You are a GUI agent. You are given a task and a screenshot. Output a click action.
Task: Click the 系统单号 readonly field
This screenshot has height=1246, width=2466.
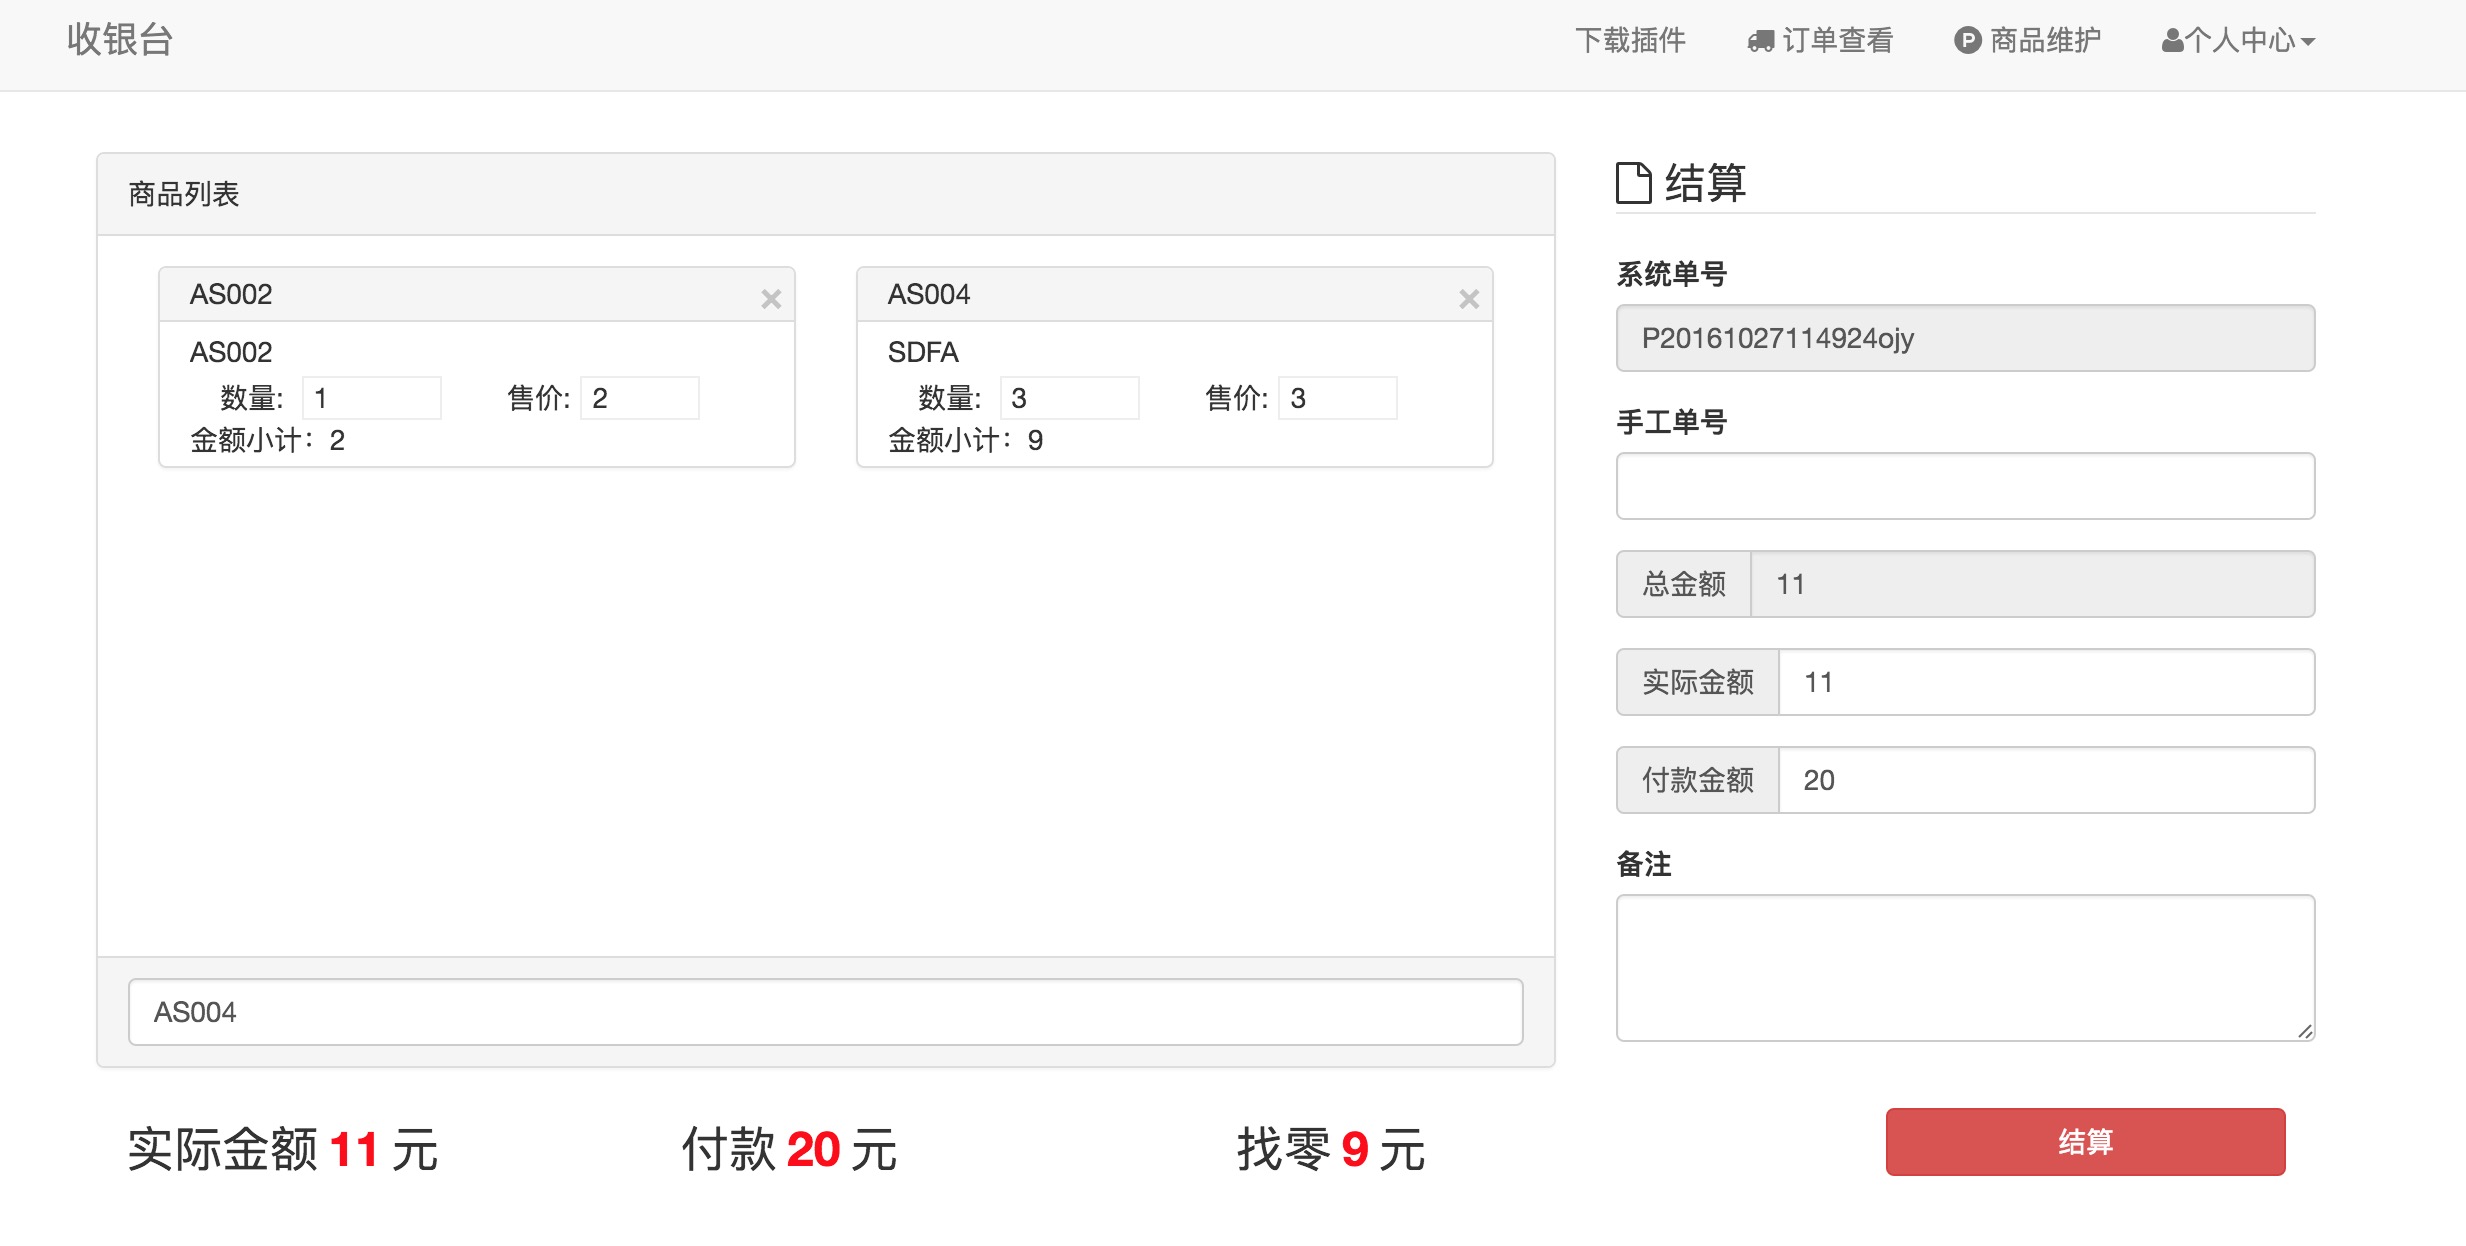pyautogui.click(x=1965, y=338)
